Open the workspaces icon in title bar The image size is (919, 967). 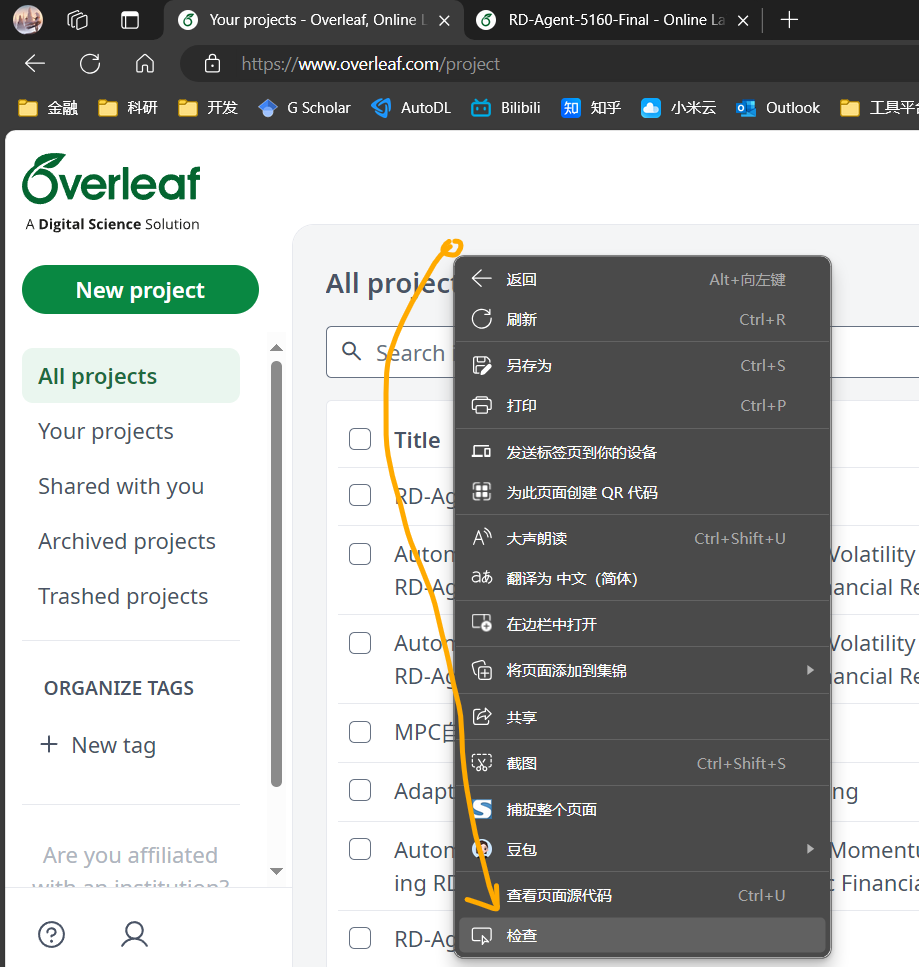[x=78, y=20]
